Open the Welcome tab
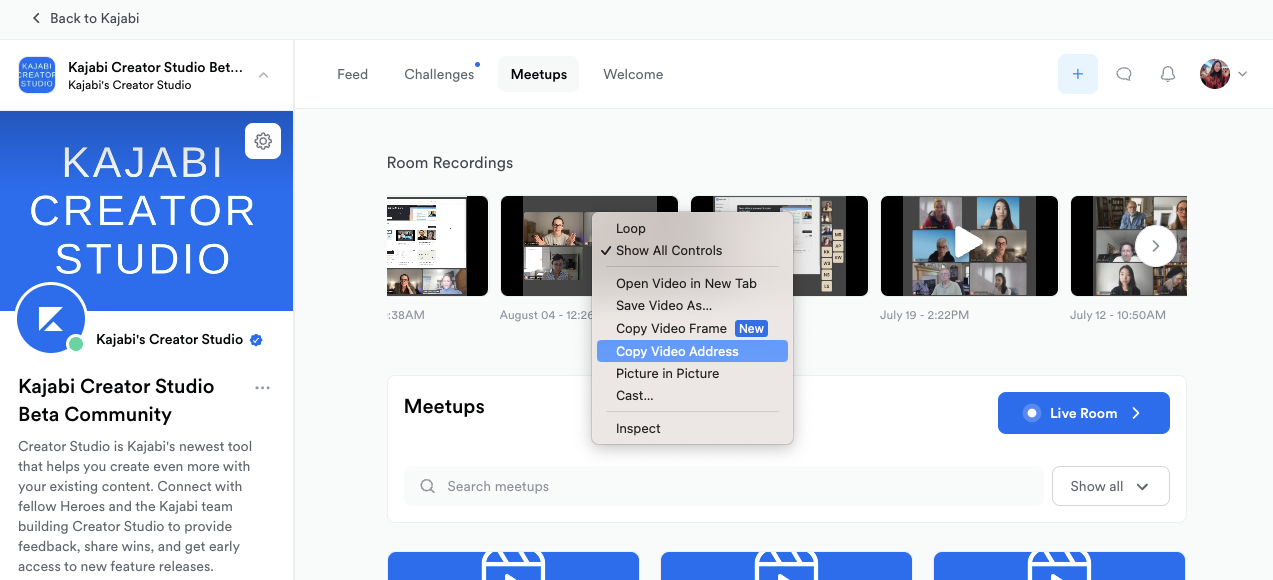The height and width of the screenshot is (580, 1273). pos(633,74)
